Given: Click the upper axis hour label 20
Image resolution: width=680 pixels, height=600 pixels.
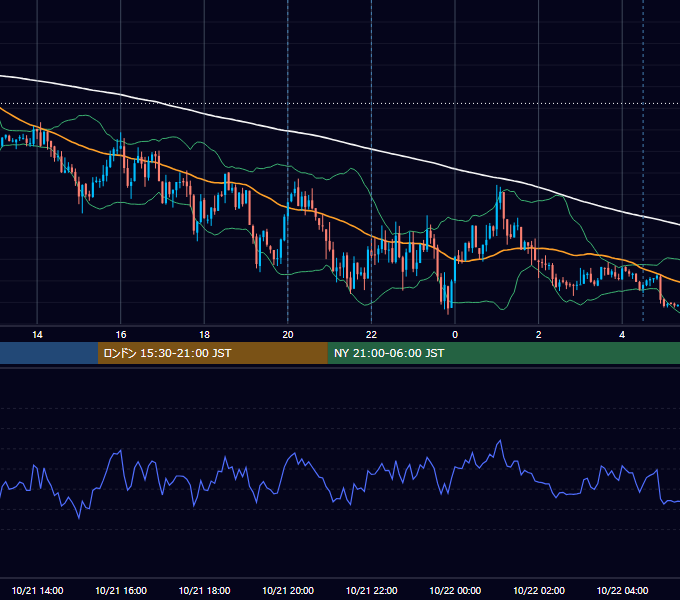Looking at the screenshot, I should [x=288, y=335].
